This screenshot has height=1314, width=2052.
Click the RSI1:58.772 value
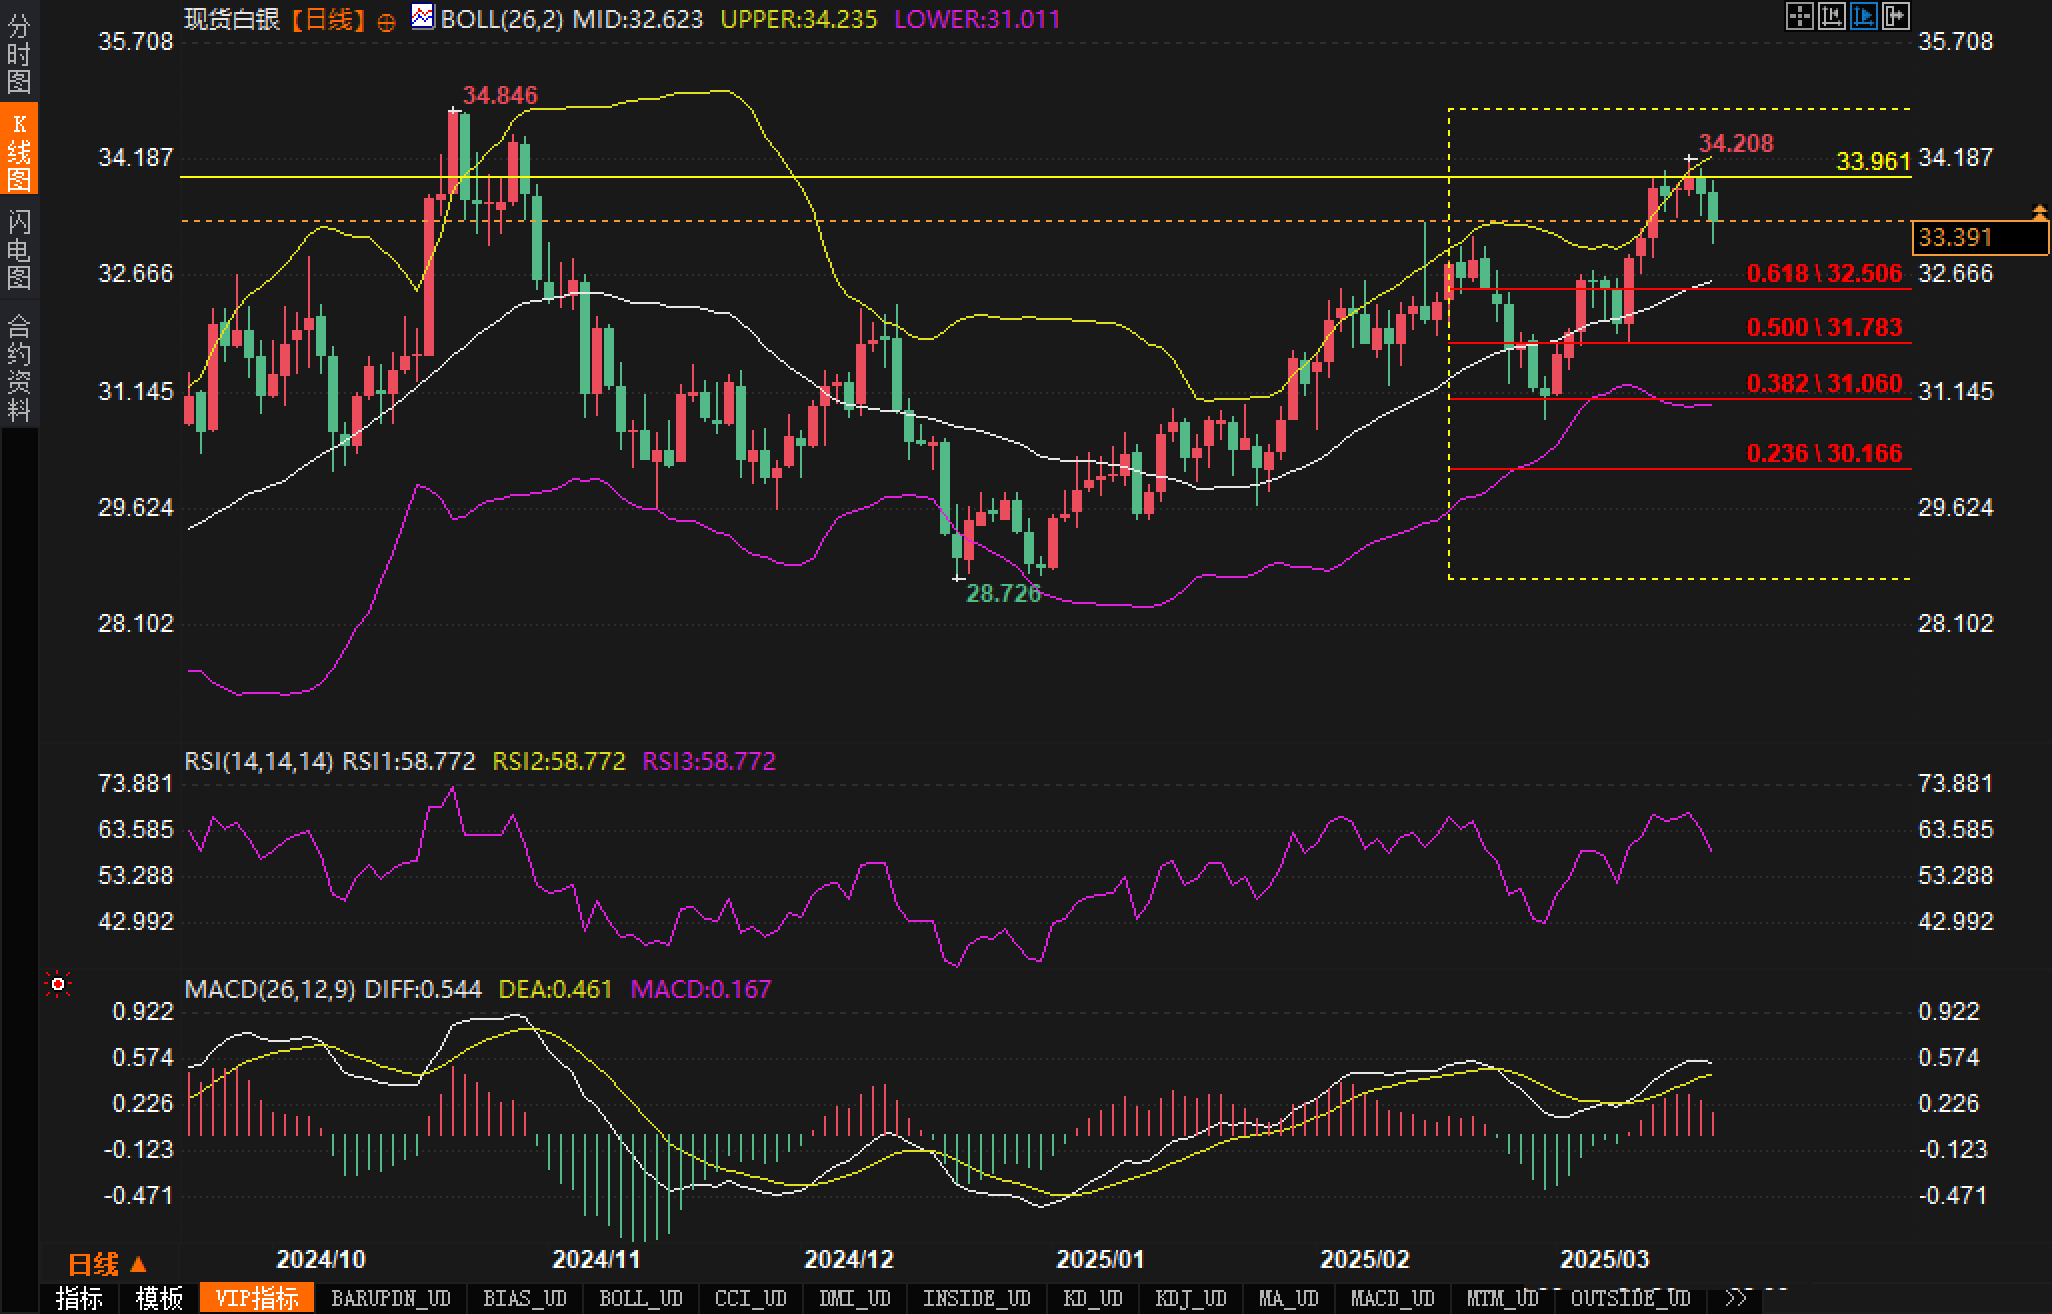pos(409,761)
